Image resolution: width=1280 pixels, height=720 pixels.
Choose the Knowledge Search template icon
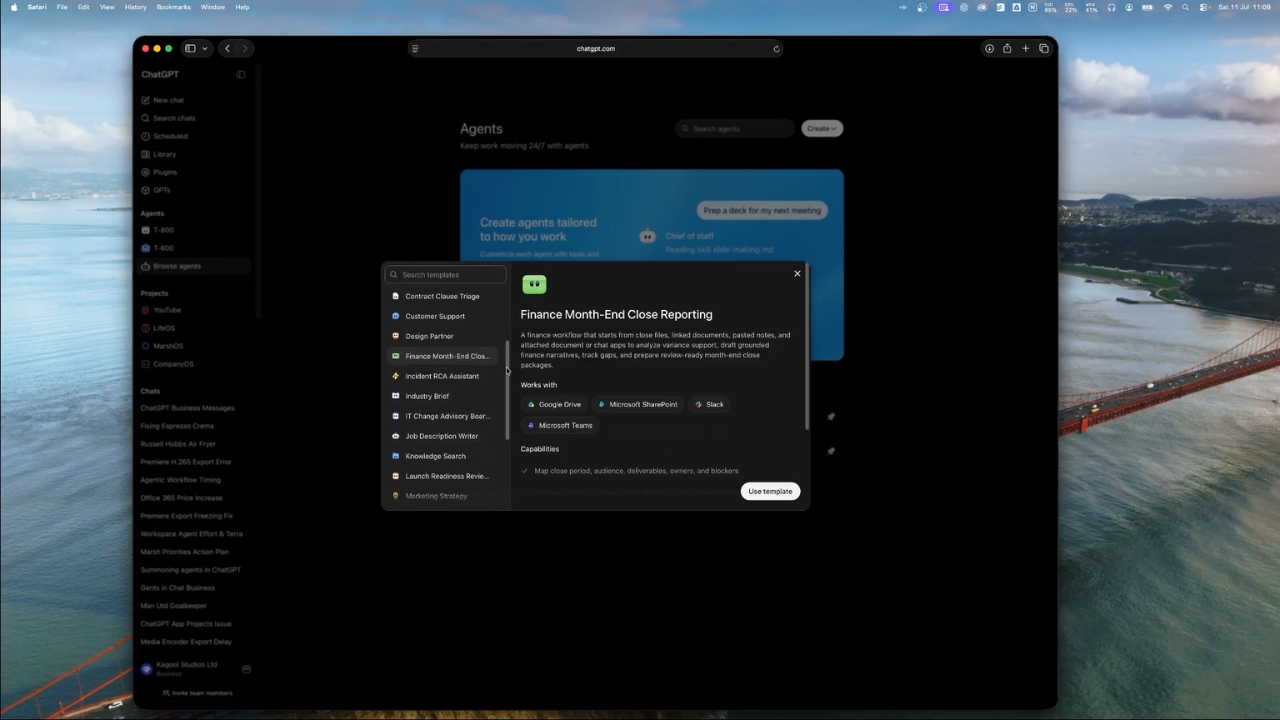coord(395,456)
